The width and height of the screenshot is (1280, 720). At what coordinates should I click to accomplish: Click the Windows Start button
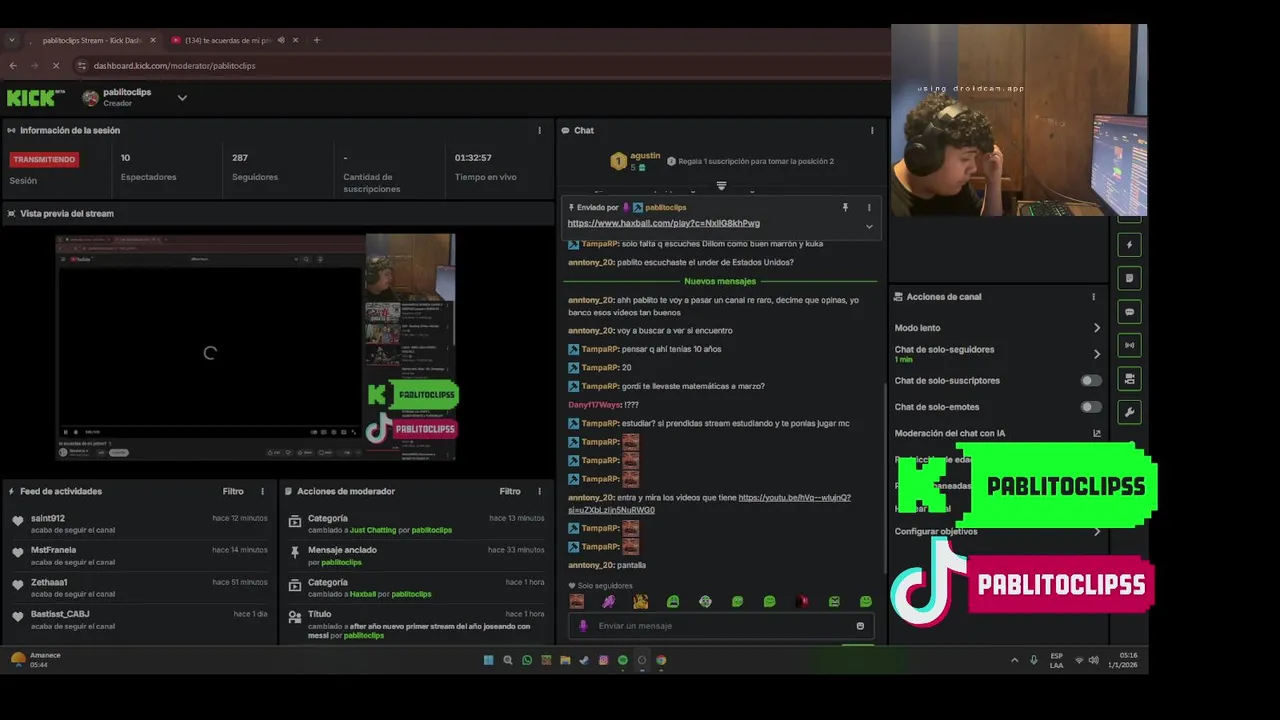[488, 660]
